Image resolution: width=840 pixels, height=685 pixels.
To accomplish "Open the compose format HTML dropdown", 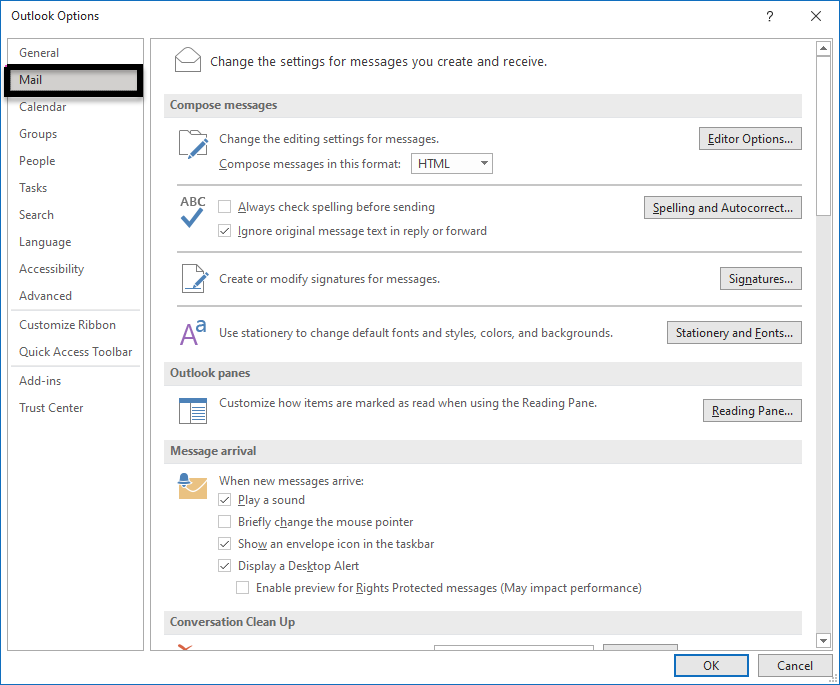I will click(452, 163).
